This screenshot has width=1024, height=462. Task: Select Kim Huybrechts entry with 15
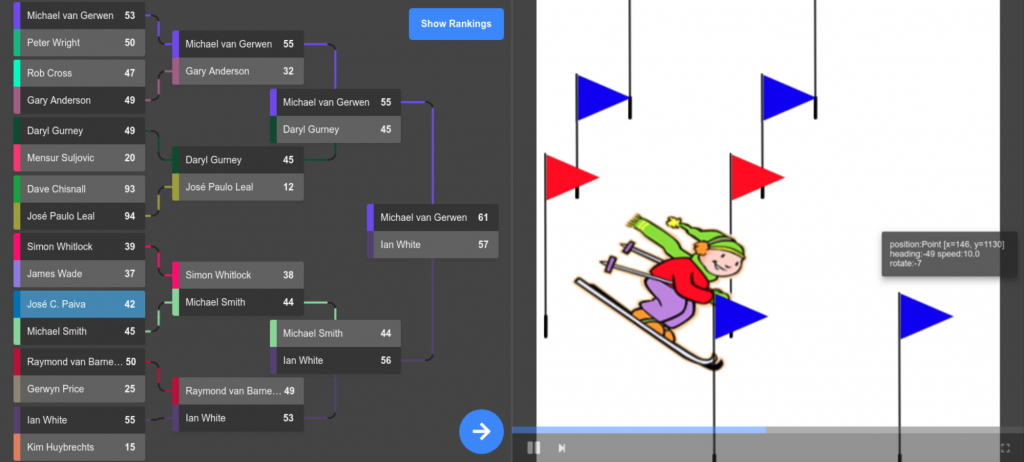click(x=79, y=447)
